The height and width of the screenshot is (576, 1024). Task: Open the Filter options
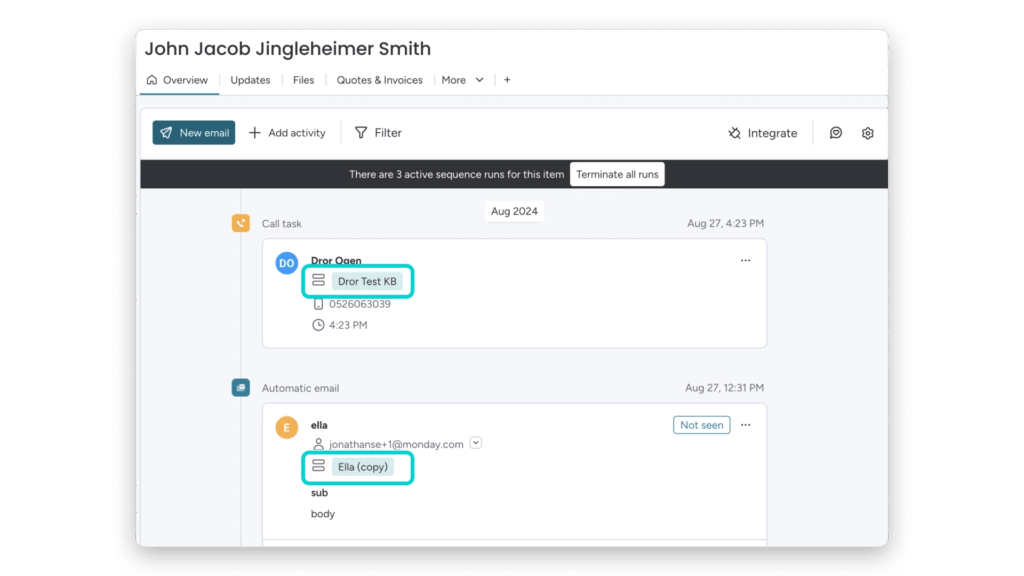pos(378,133)
